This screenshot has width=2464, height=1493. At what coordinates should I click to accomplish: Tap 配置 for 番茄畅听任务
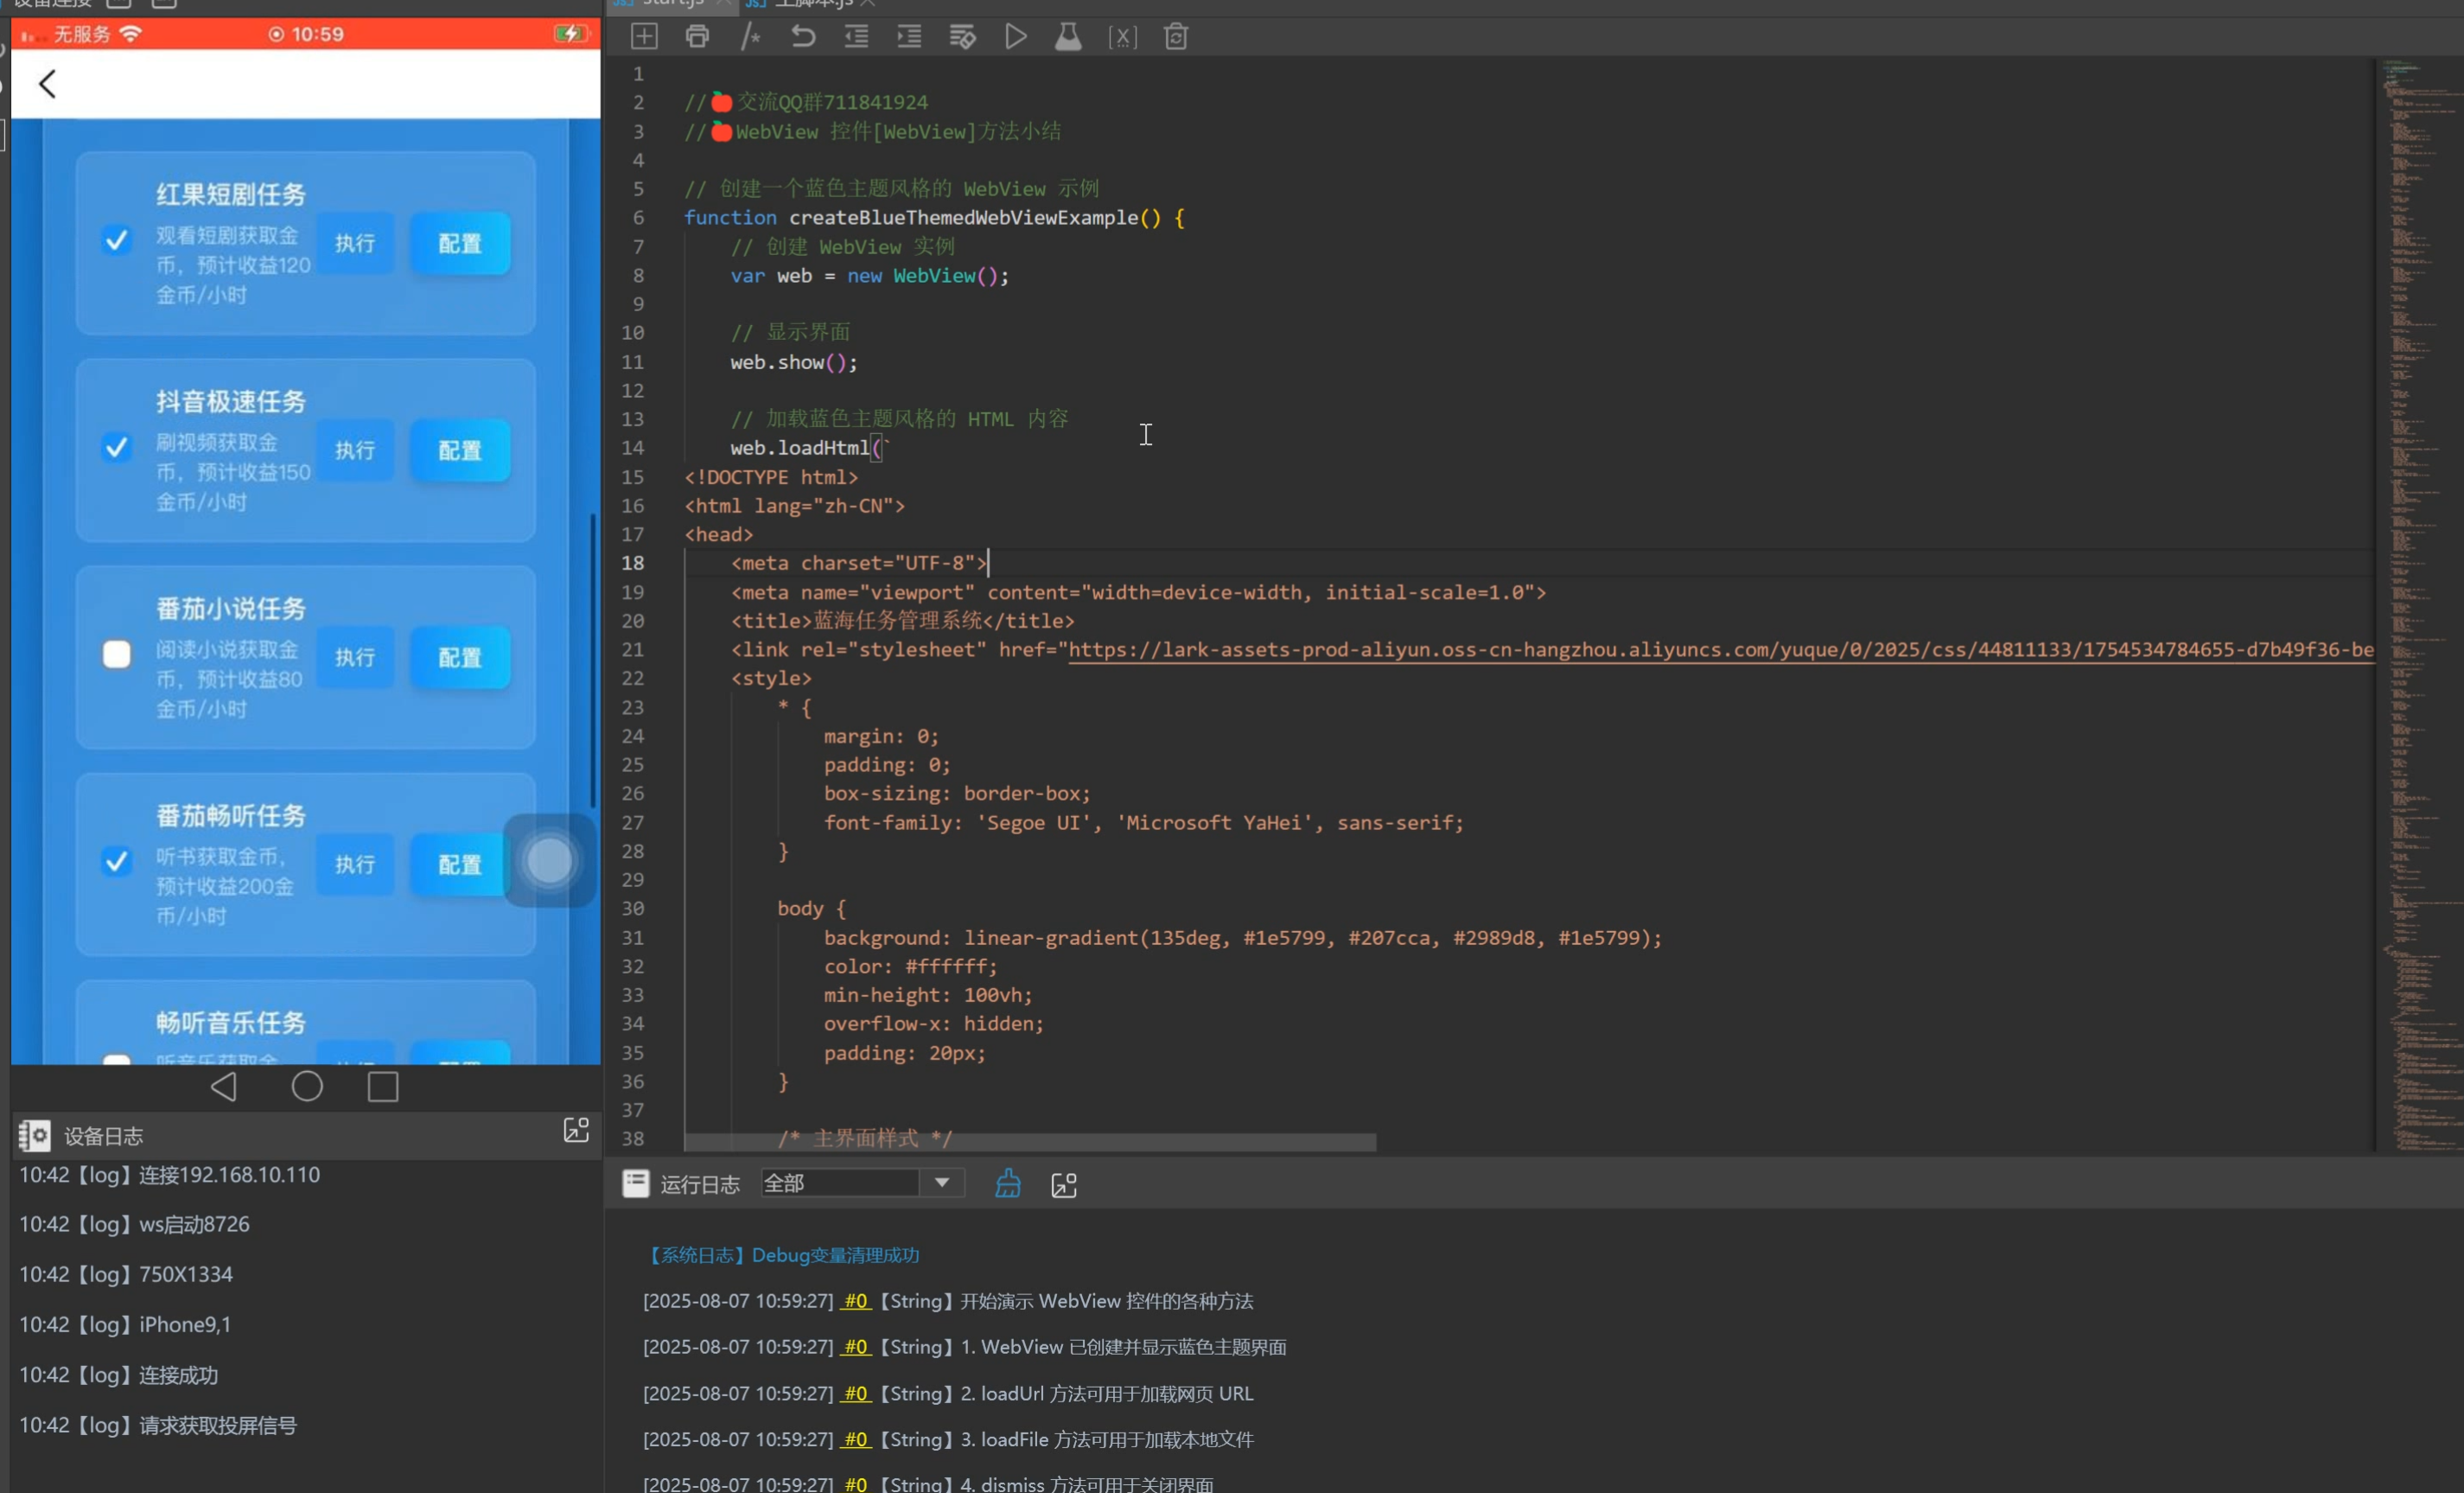460,864
